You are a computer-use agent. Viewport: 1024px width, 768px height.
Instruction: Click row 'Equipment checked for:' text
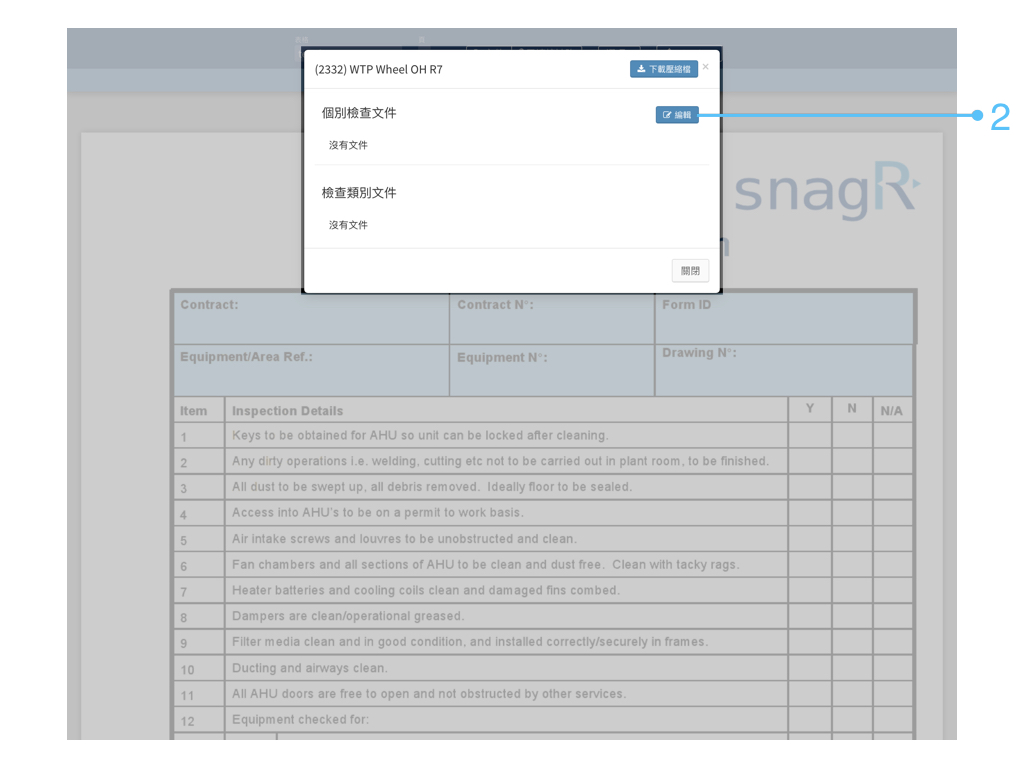pos(300,720)
